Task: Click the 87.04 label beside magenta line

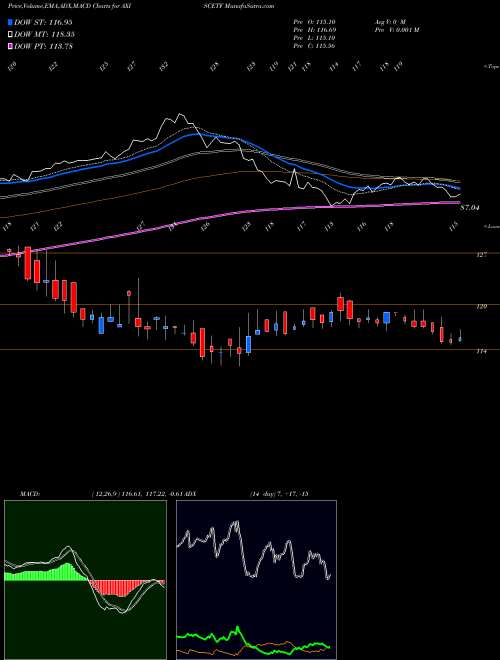Action: [470, 208]
